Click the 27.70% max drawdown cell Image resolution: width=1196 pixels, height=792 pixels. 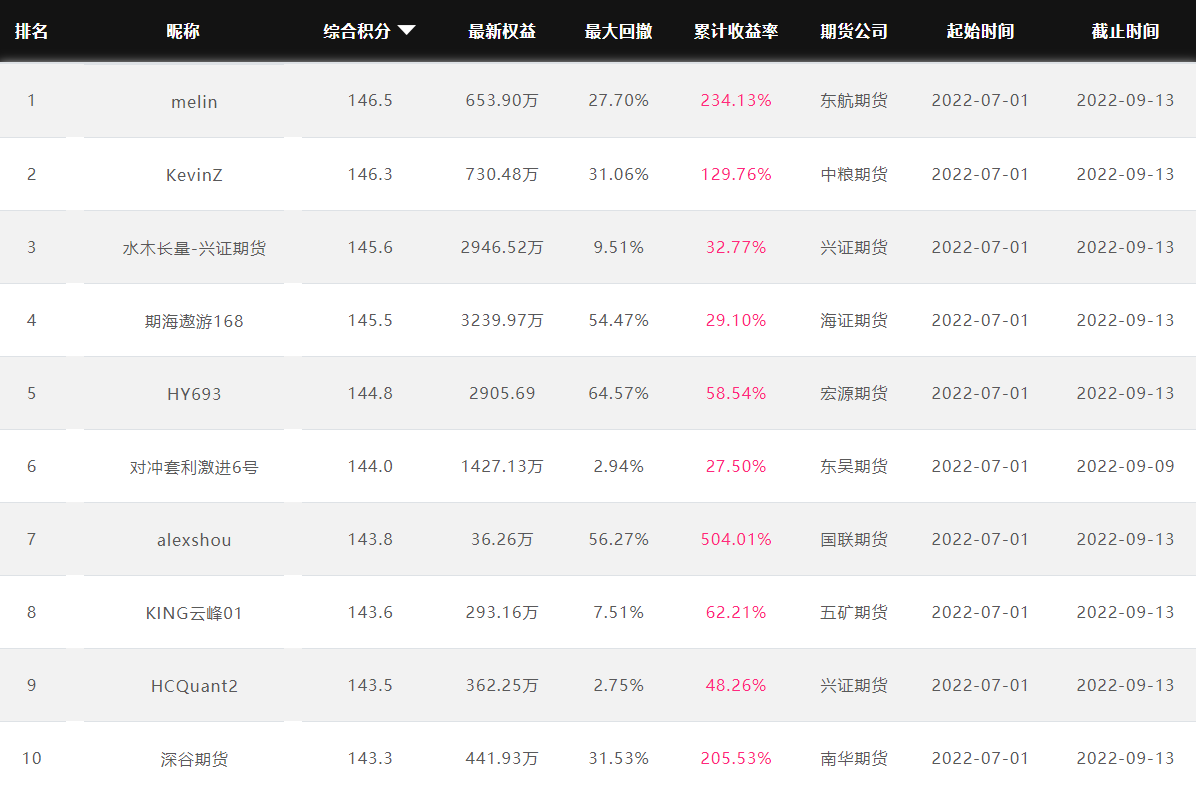point(619,100)
